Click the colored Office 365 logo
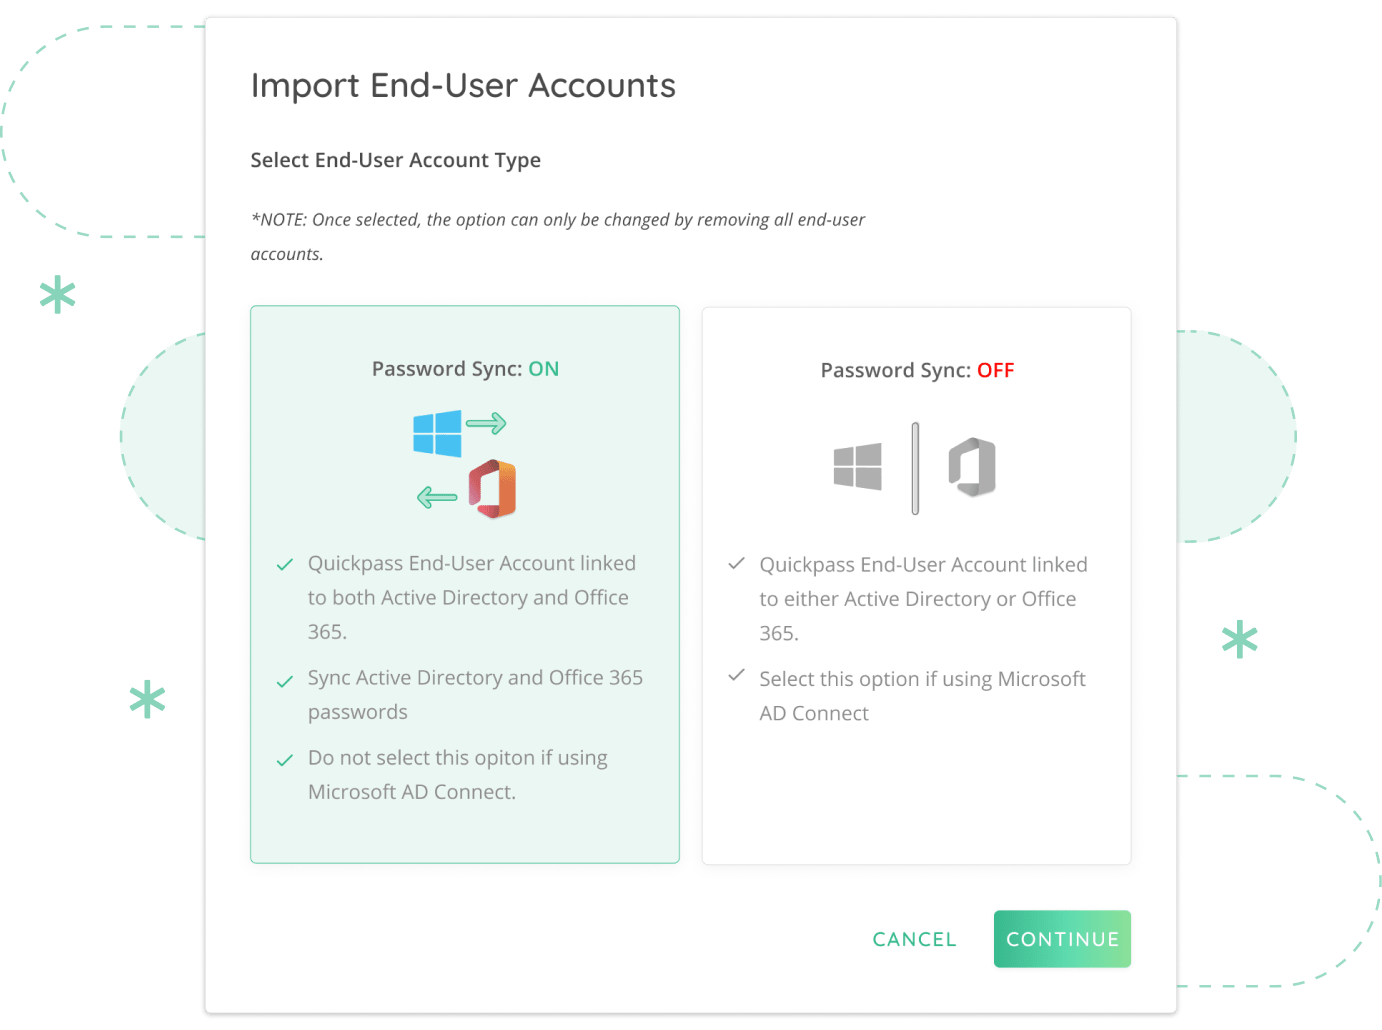Screen dimensions: 1382x1030 492,489
